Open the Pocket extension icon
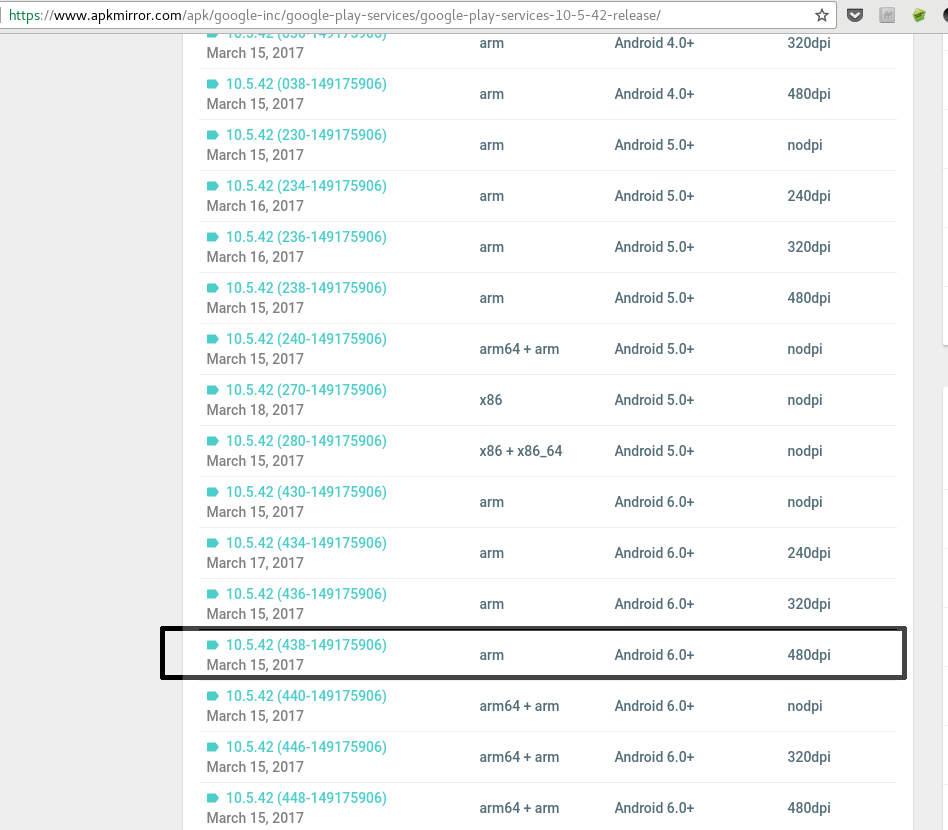 pos(855,15)
